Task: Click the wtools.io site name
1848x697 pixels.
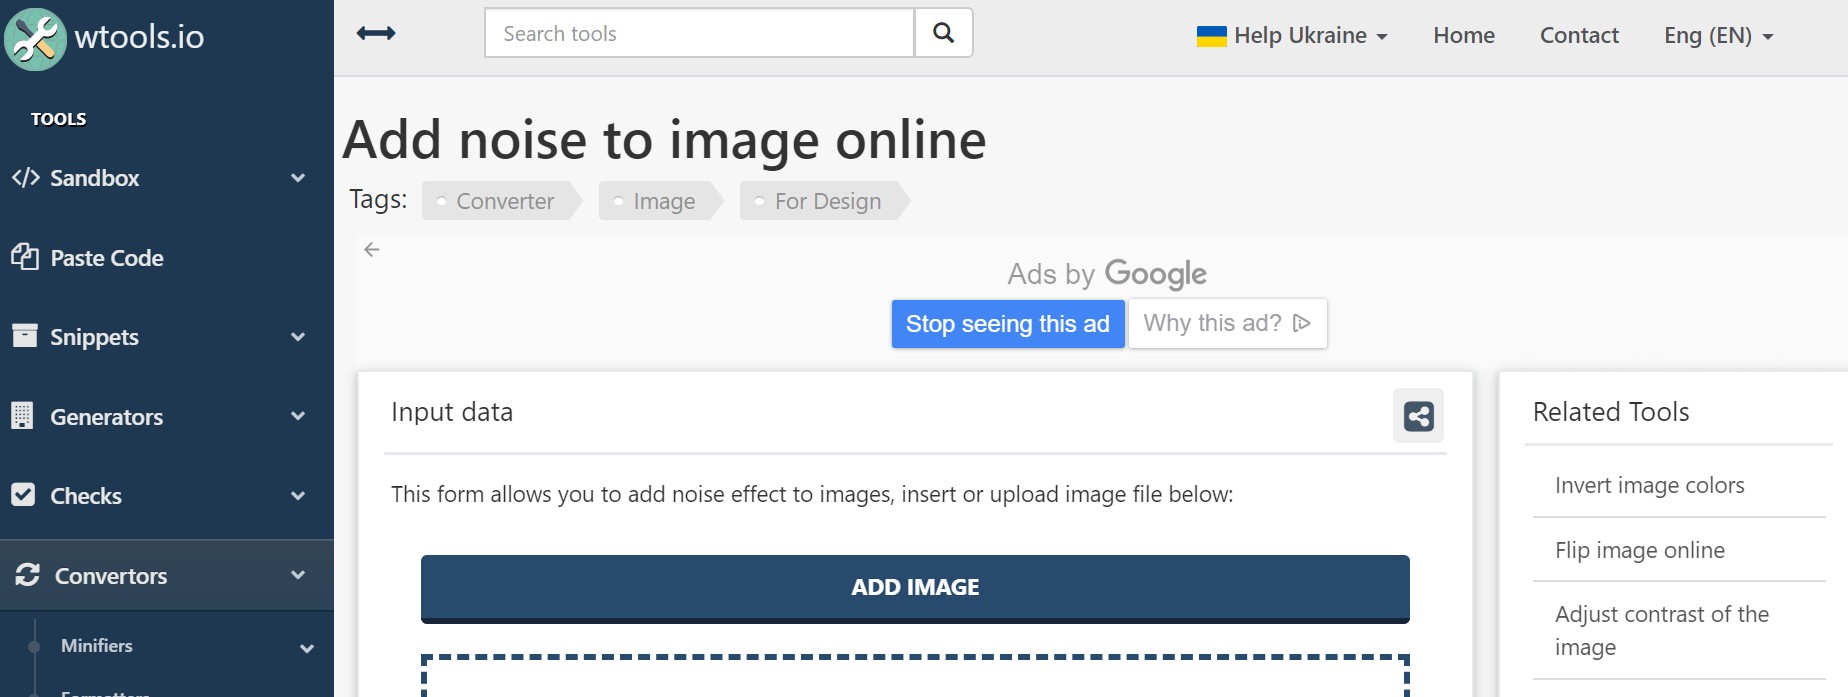Action: tap(140, 37)
